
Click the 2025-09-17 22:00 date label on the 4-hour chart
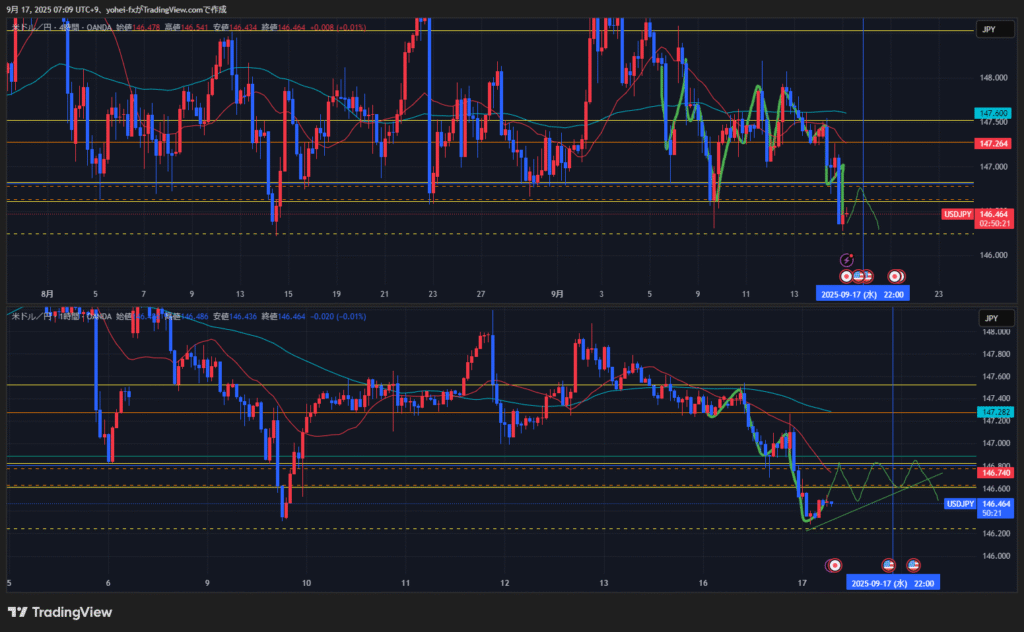(x=863, y=294)
